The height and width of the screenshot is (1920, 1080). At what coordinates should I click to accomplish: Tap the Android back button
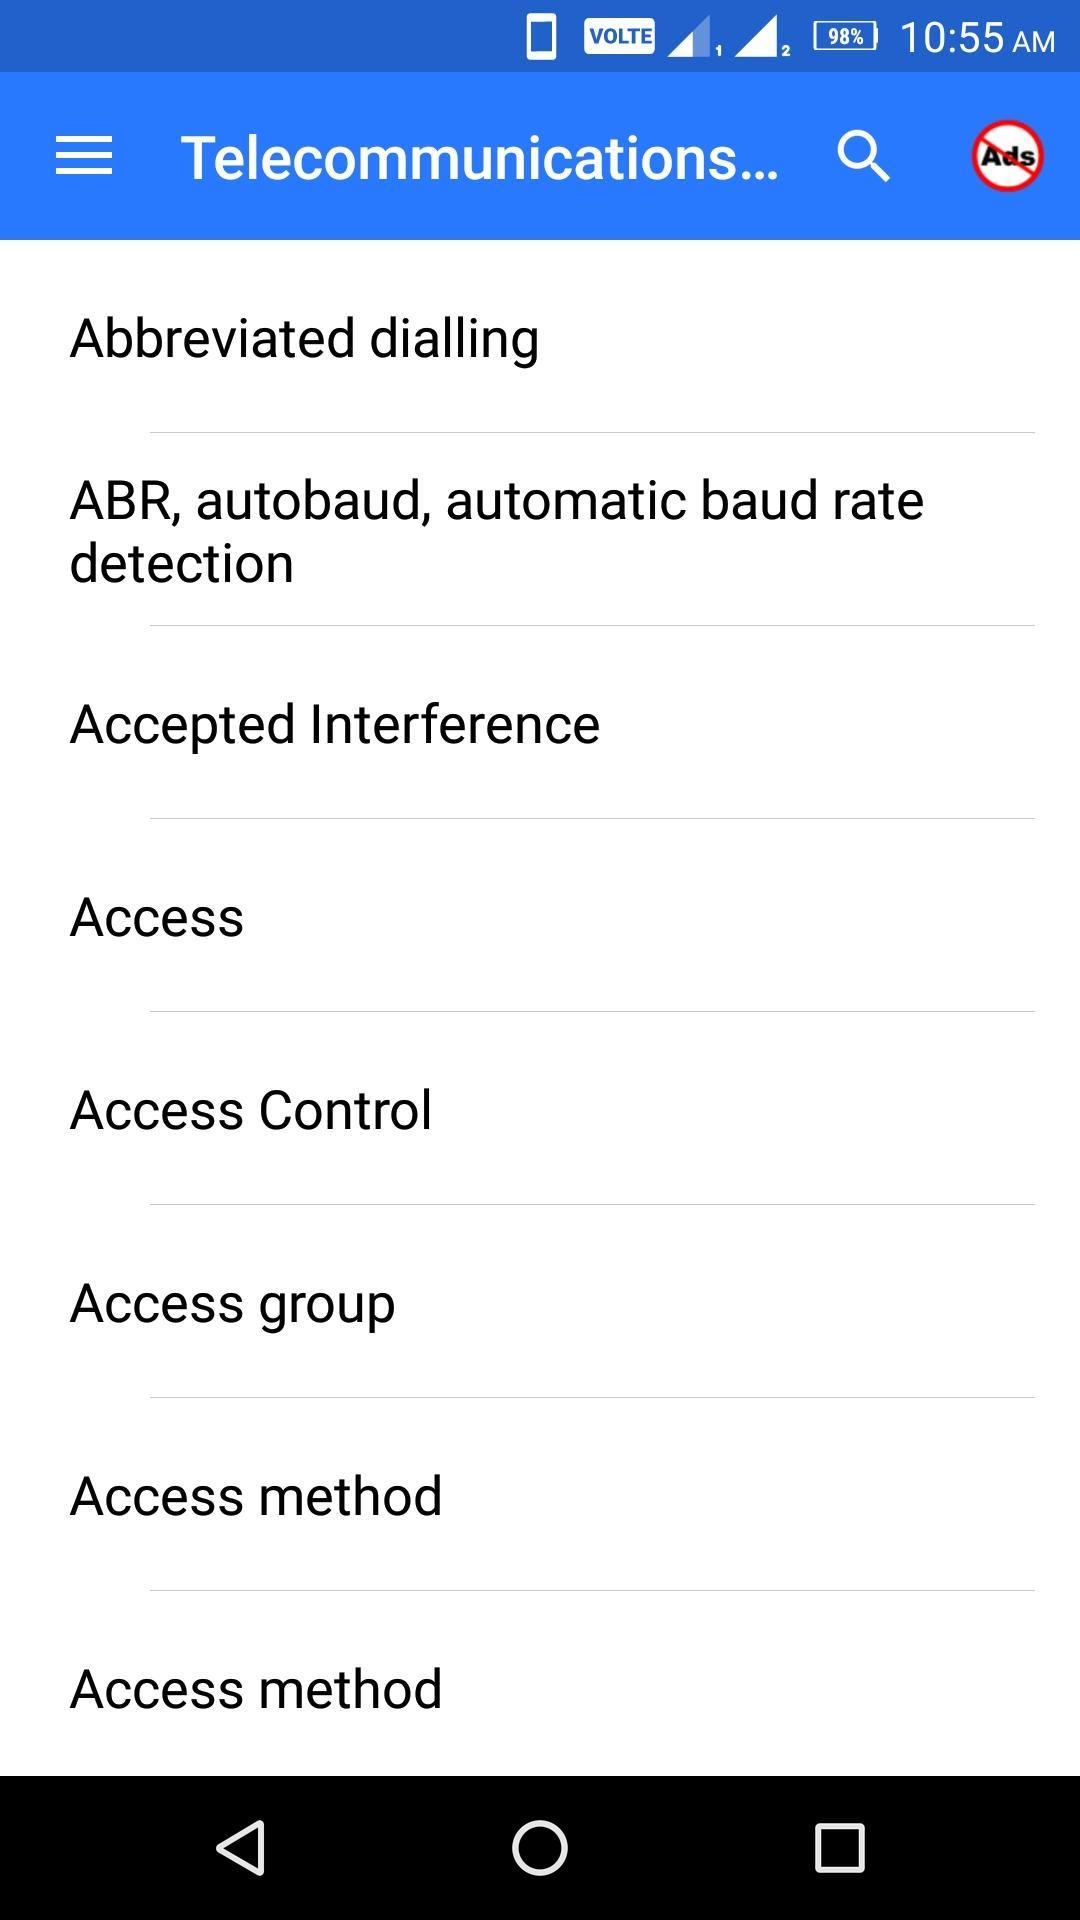click(241, 1847)
